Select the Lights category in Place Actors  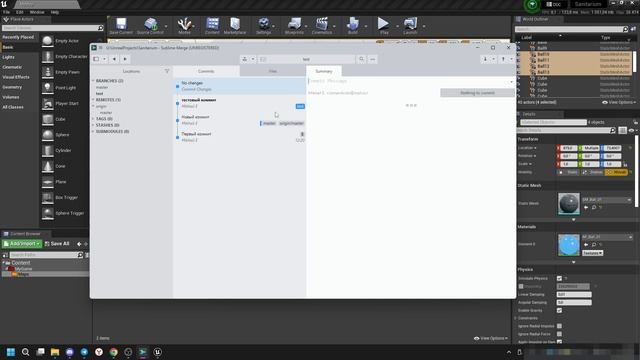[9, 57]
